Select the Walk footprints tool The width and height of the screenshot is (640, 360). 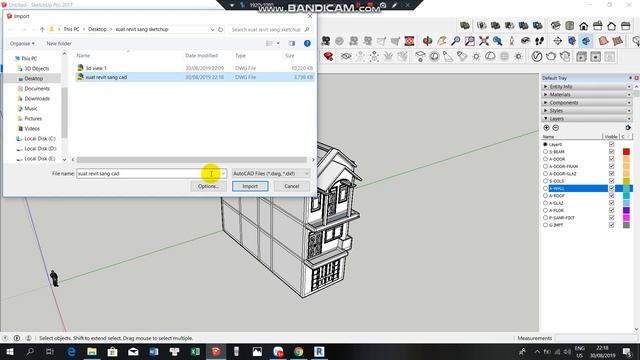coord(539,40)
